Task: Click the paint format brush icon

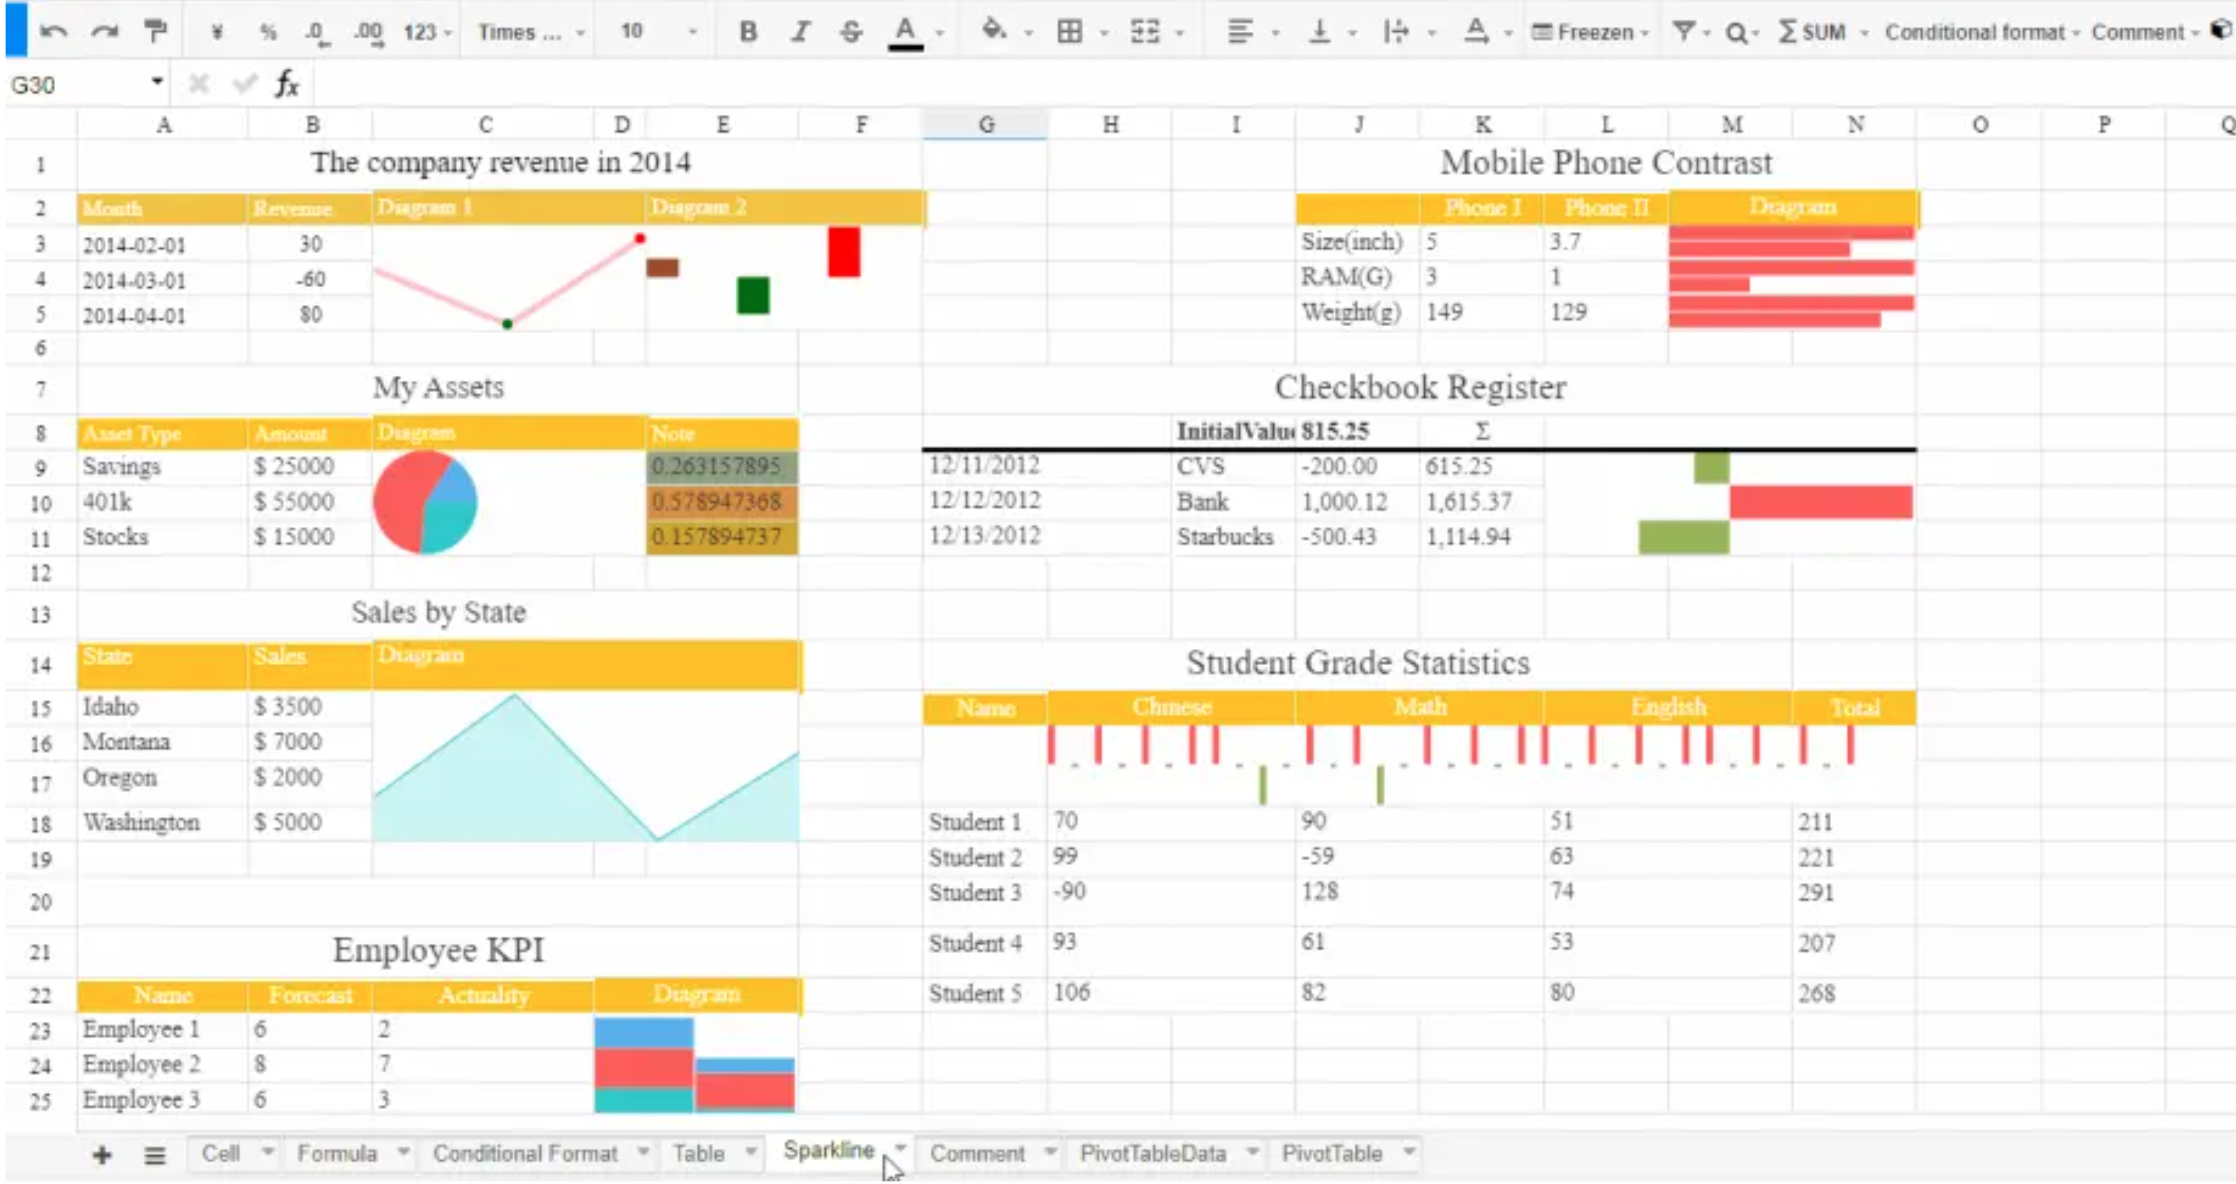Action: tap(155, 32)
